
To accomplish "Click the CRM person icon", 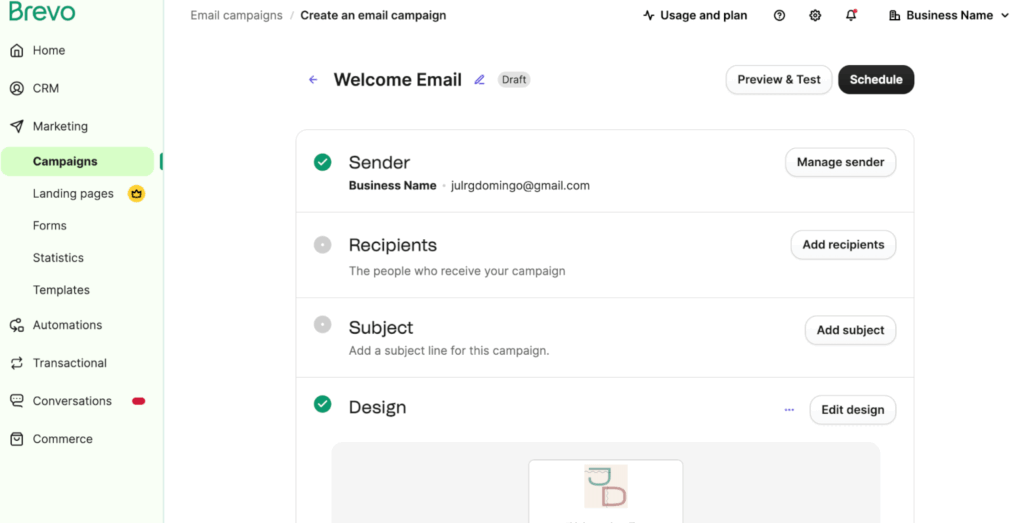I will pyautogui.click(x=17, y=88).
